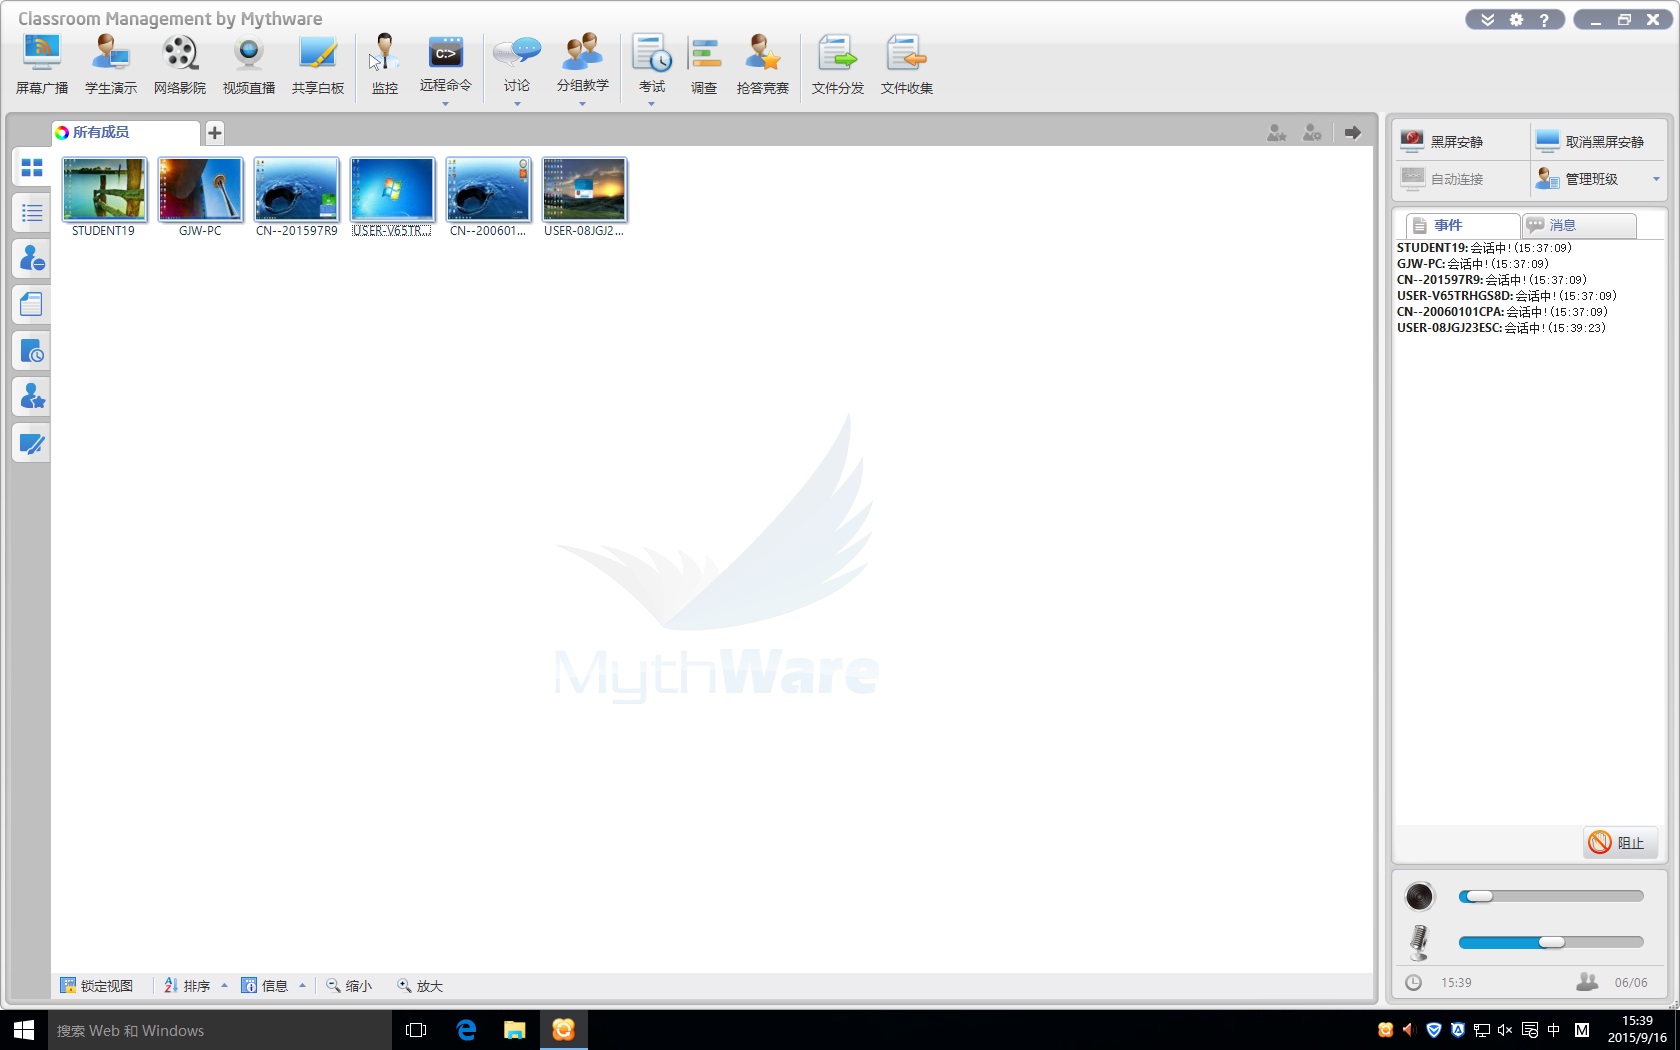Expand 管理班级 dropdown arrow
Image resolution: width=1680 pixels, height=1050 pixels.
(1656, 180)
